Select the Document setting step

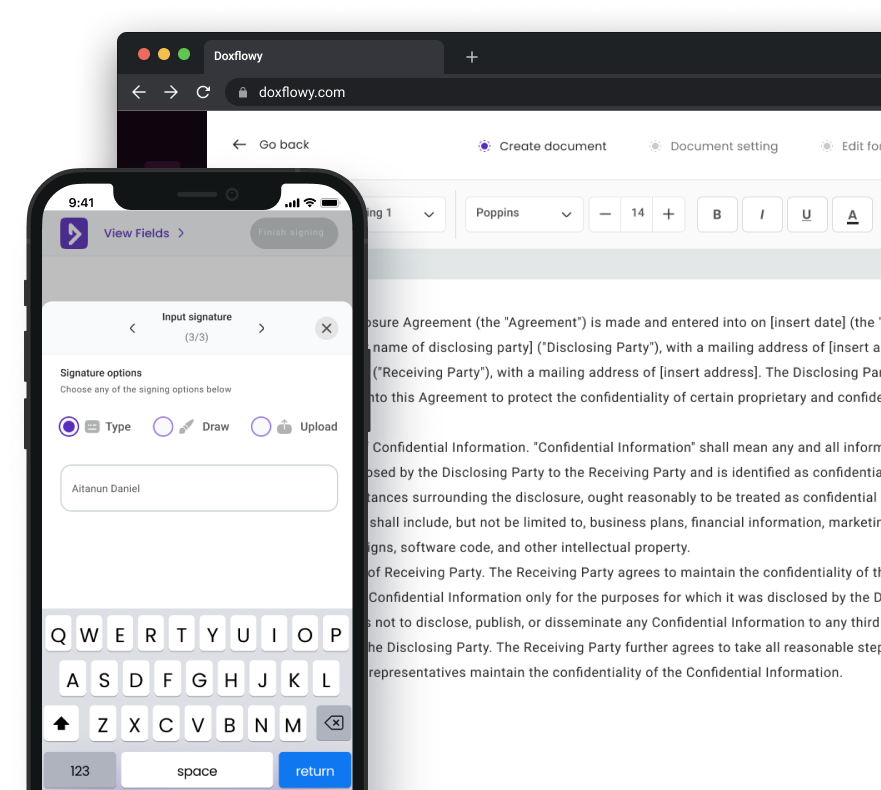(714, 146)
